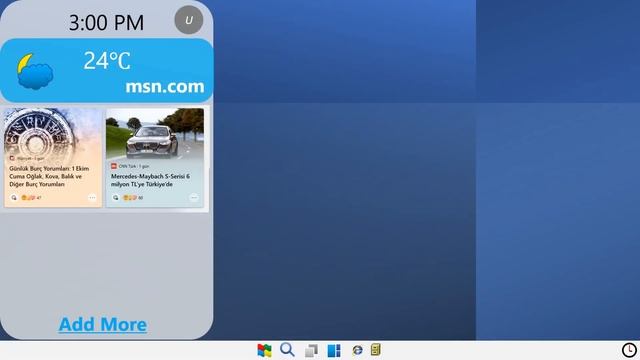This screenshot has height=360, width=640.
Task: Click the 3:00 PM time display
Action: click(x=106, y=22)
